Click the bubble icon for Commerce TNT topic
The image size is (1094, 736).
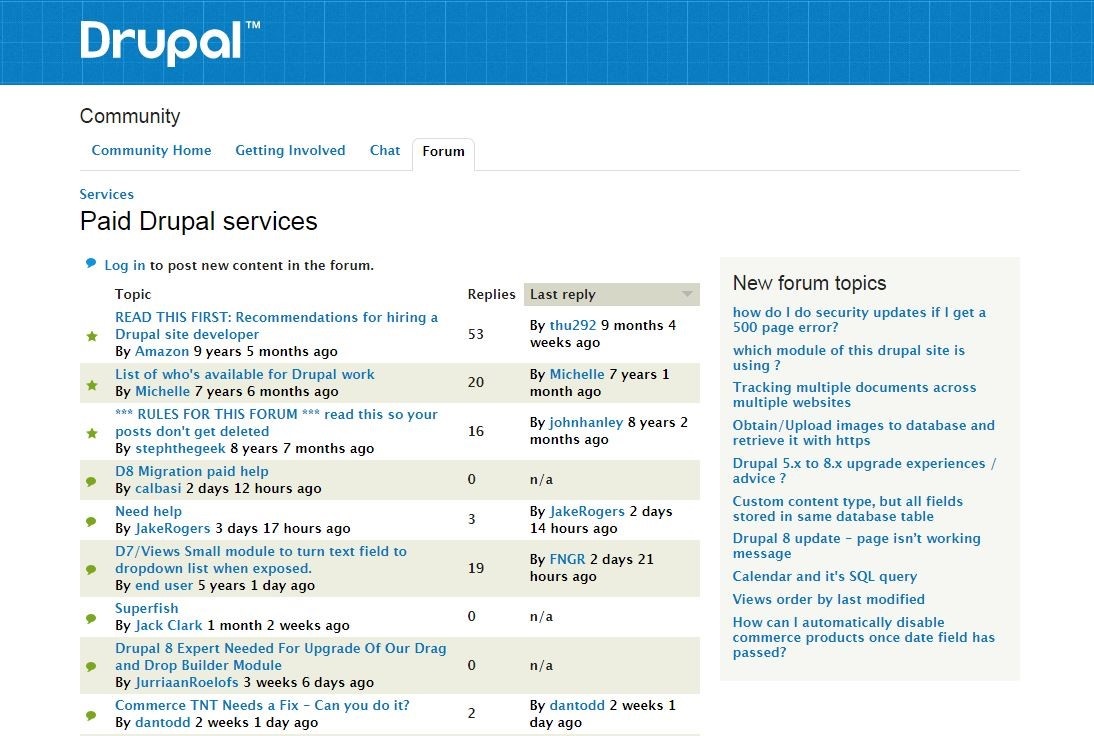91,715
